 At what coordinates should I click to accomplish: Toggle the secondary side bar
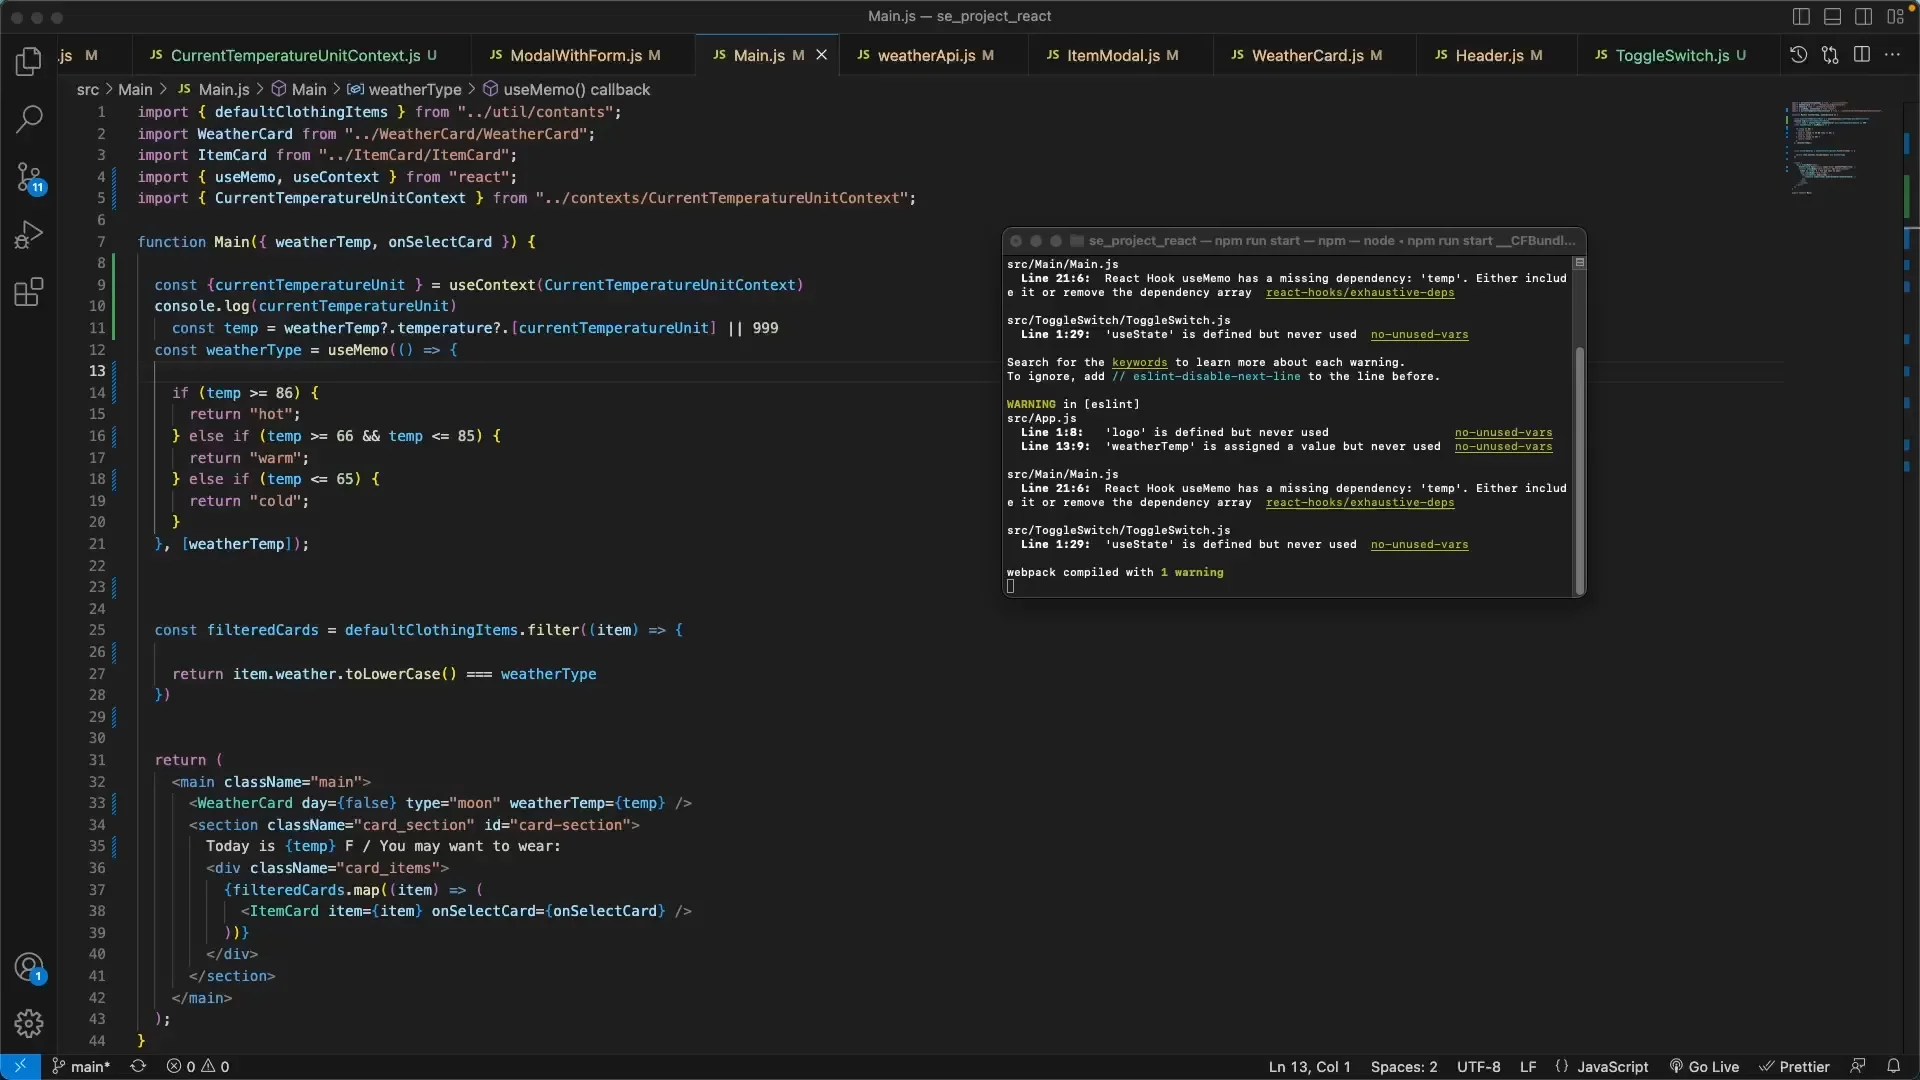tap(1864, 16)
